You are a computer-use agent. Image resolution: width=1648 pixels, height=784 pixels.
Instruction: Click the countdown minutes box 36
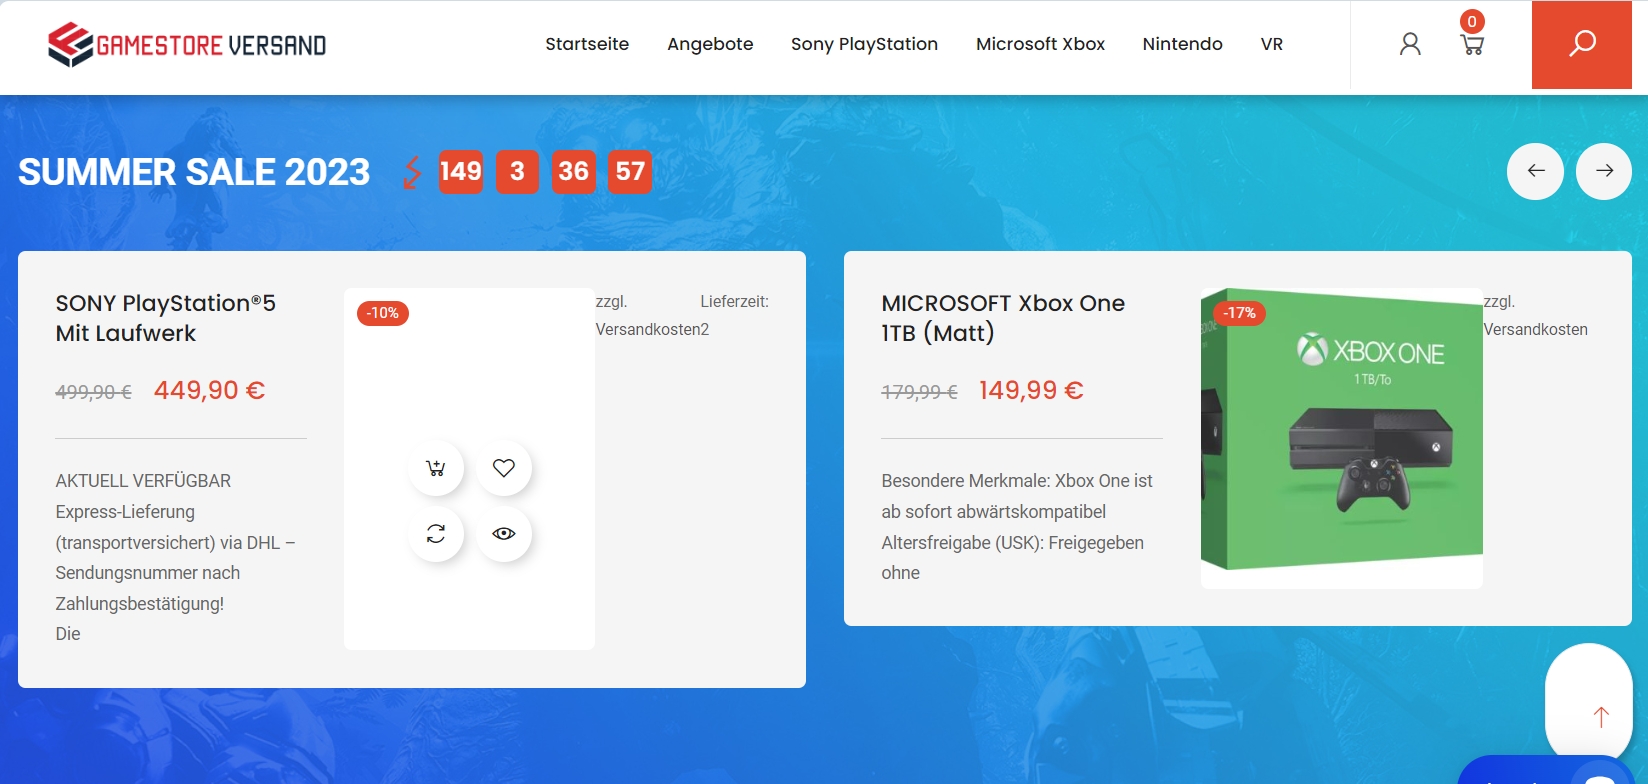573,172
